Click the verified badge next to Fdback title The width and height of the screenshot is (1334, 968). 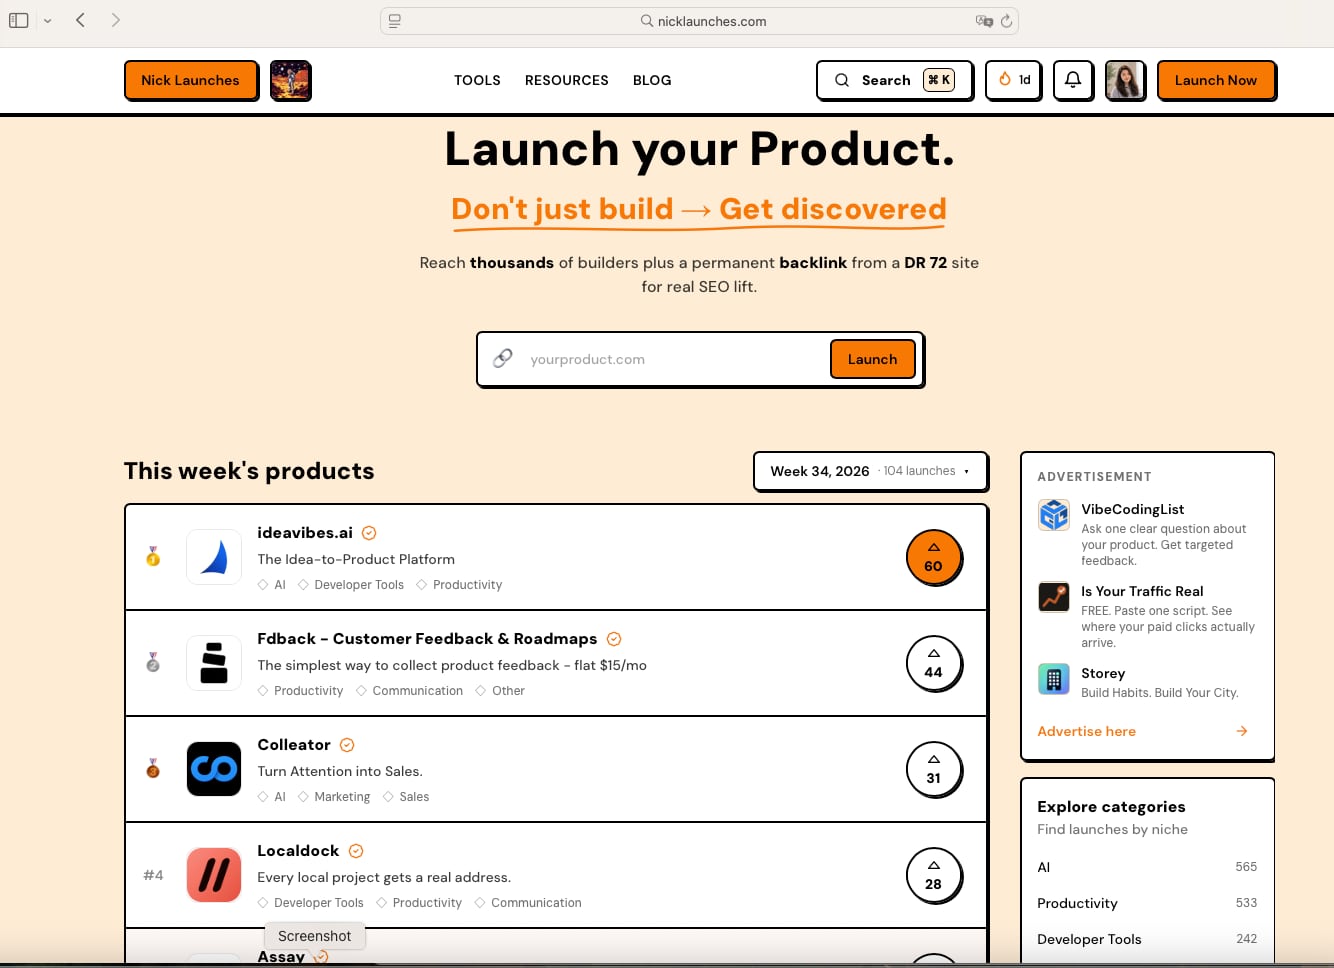tap(614, 639)
